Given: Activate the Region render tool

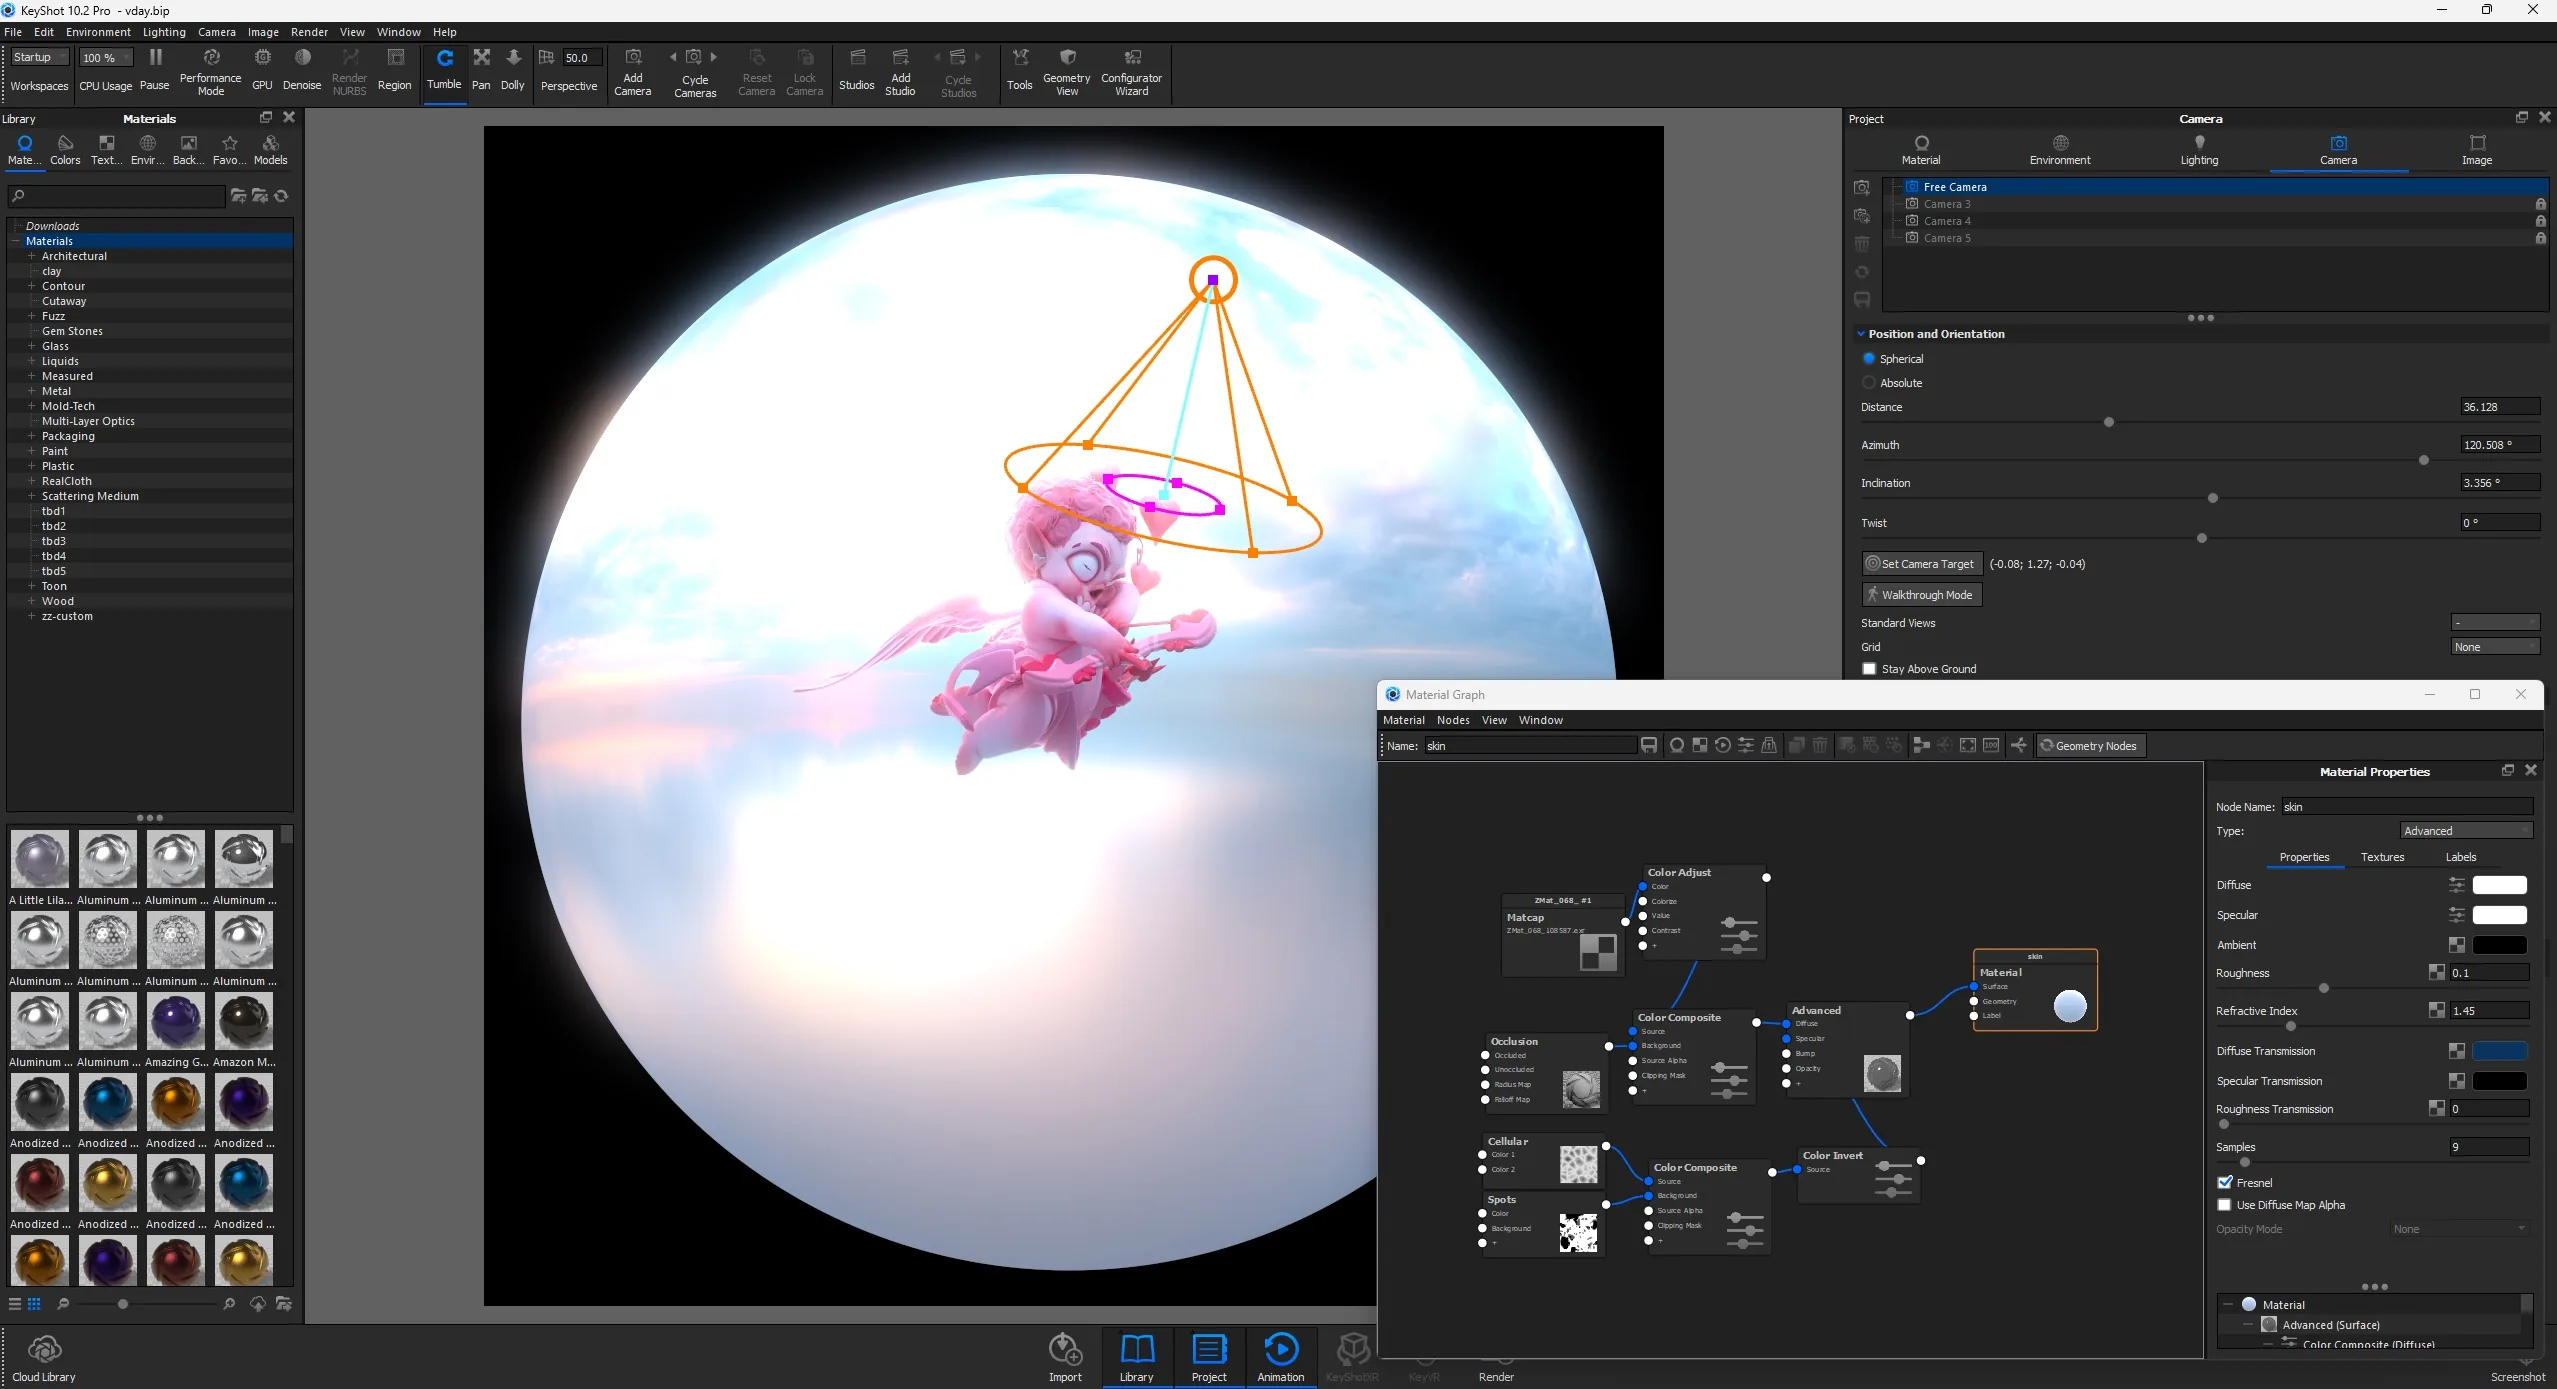Looking at the screenshot, I should point(395,69).
